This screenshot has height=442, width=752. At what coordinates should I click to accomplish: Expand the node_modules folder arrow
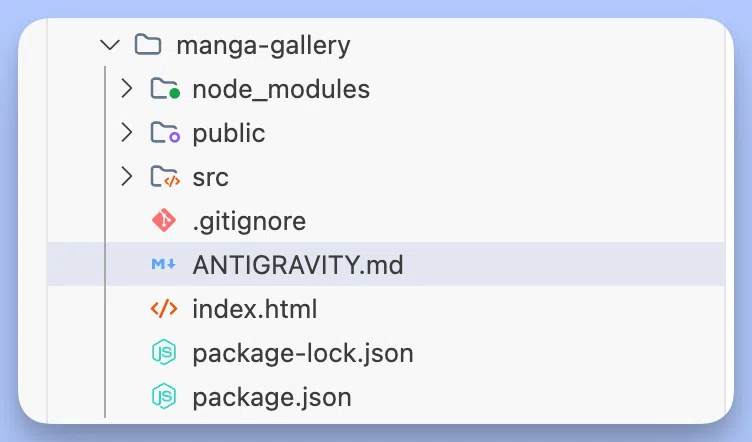point(127,89)
